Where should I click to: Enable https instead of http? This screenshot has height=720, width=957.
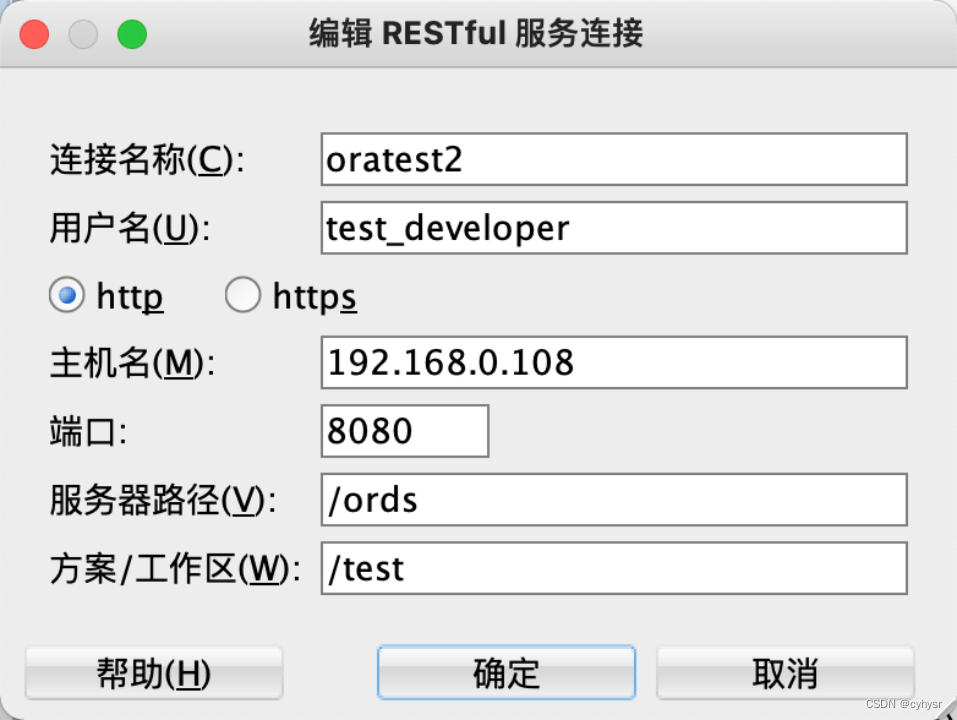tap(242, 295)
